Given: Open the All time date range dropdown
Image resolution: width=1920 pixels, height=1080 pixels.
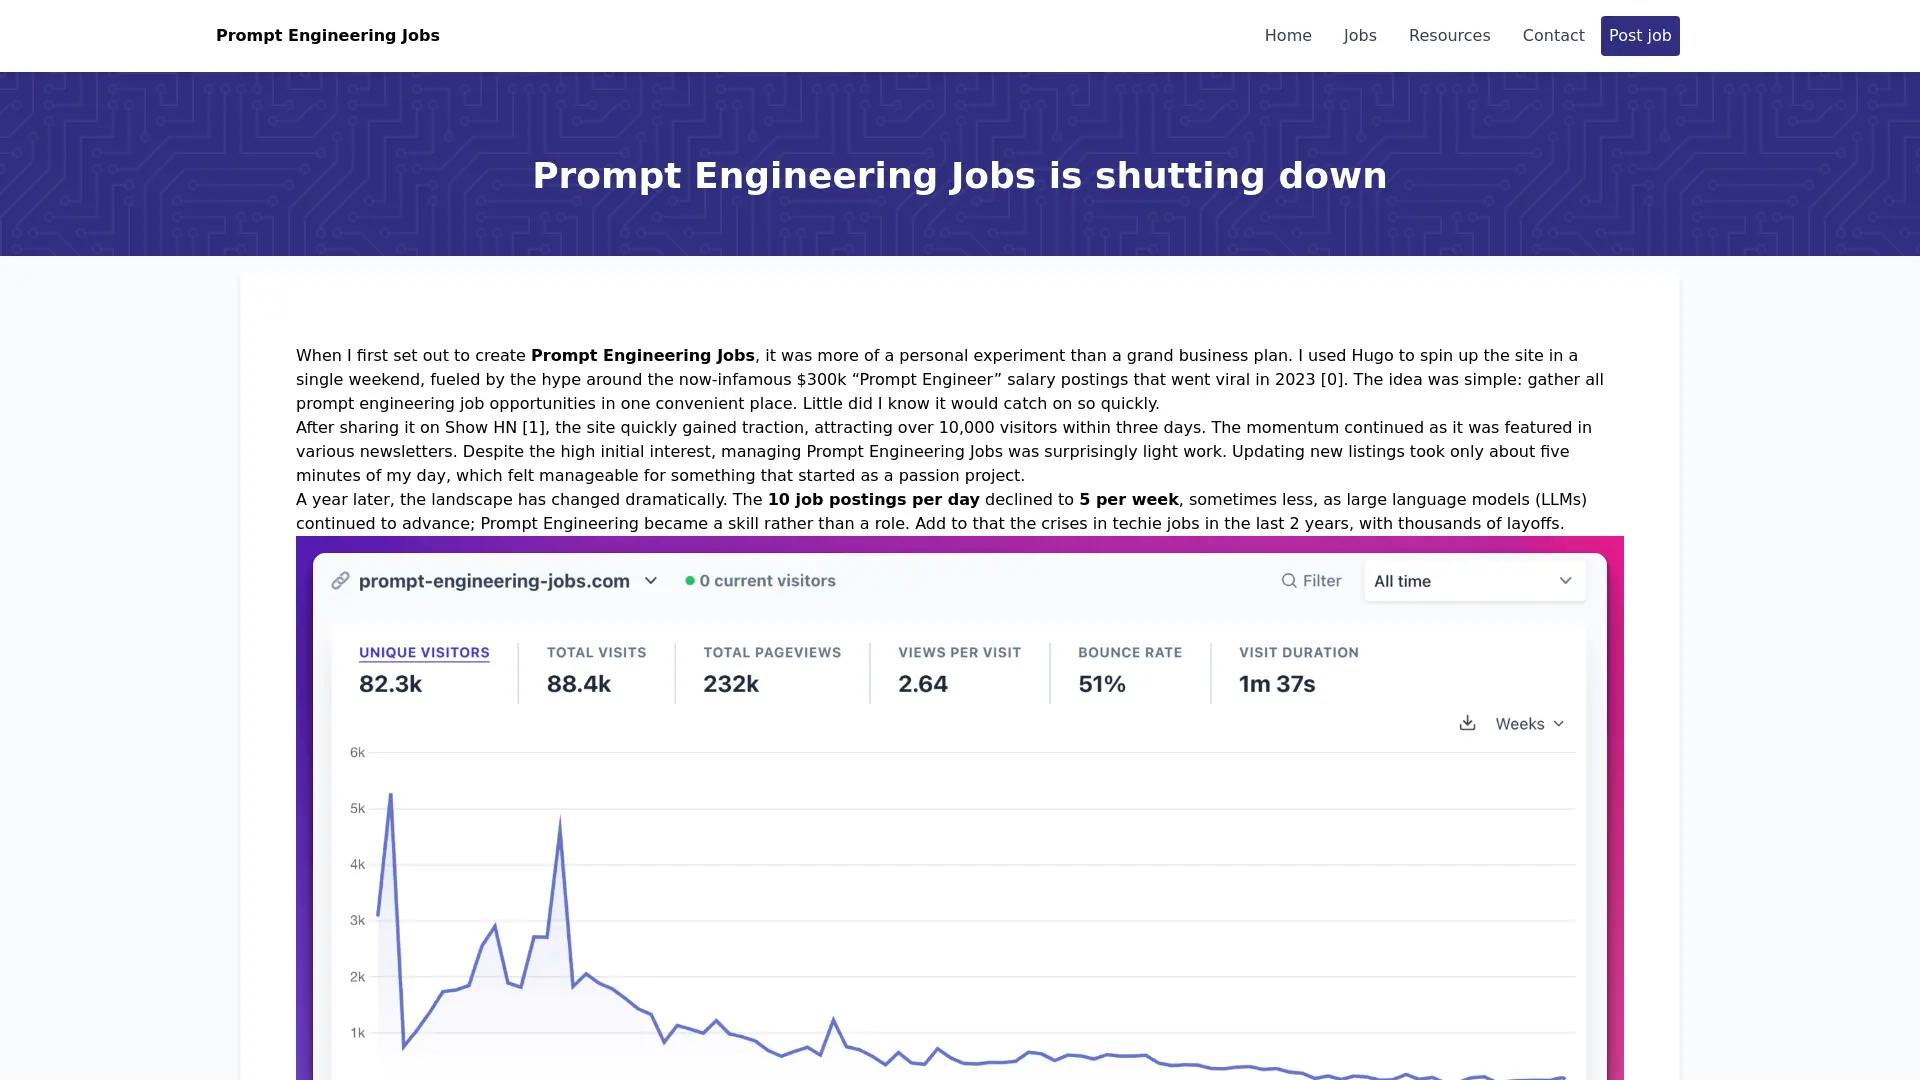Looking at the screenshot, I should pyautogui.click(x=1474, y=580).
